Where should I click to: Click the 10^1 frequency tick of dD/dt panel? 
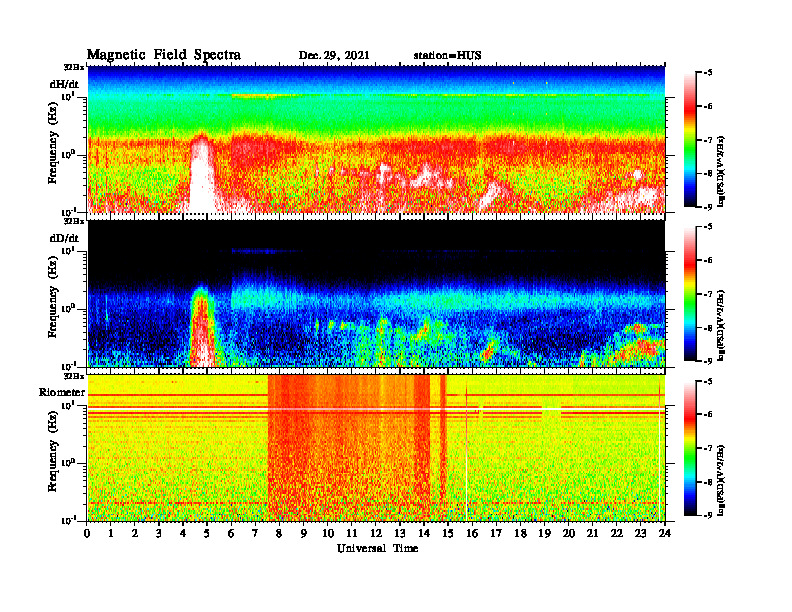click(68, 250)
